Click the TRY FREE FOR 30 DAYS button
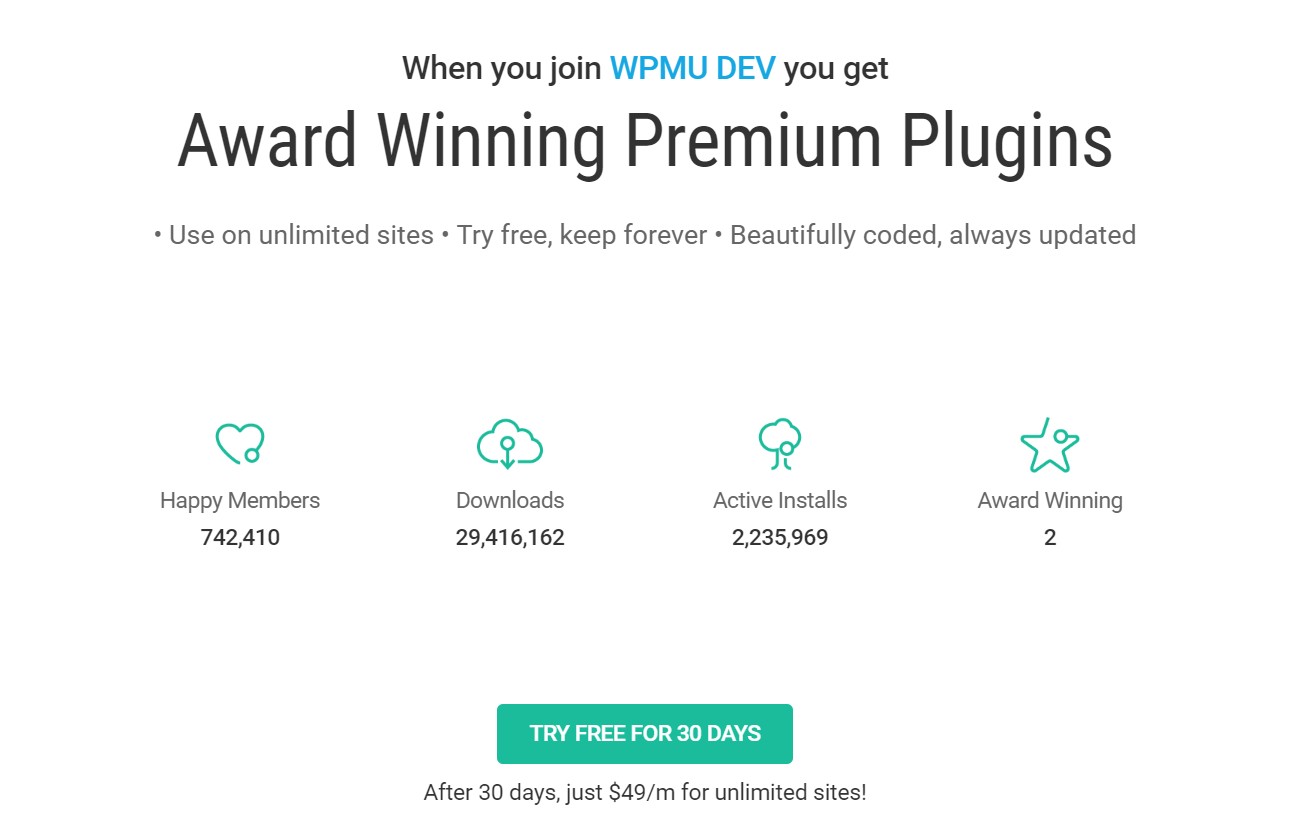This screenshot has width=1312, height=835. tap(645, 734)
